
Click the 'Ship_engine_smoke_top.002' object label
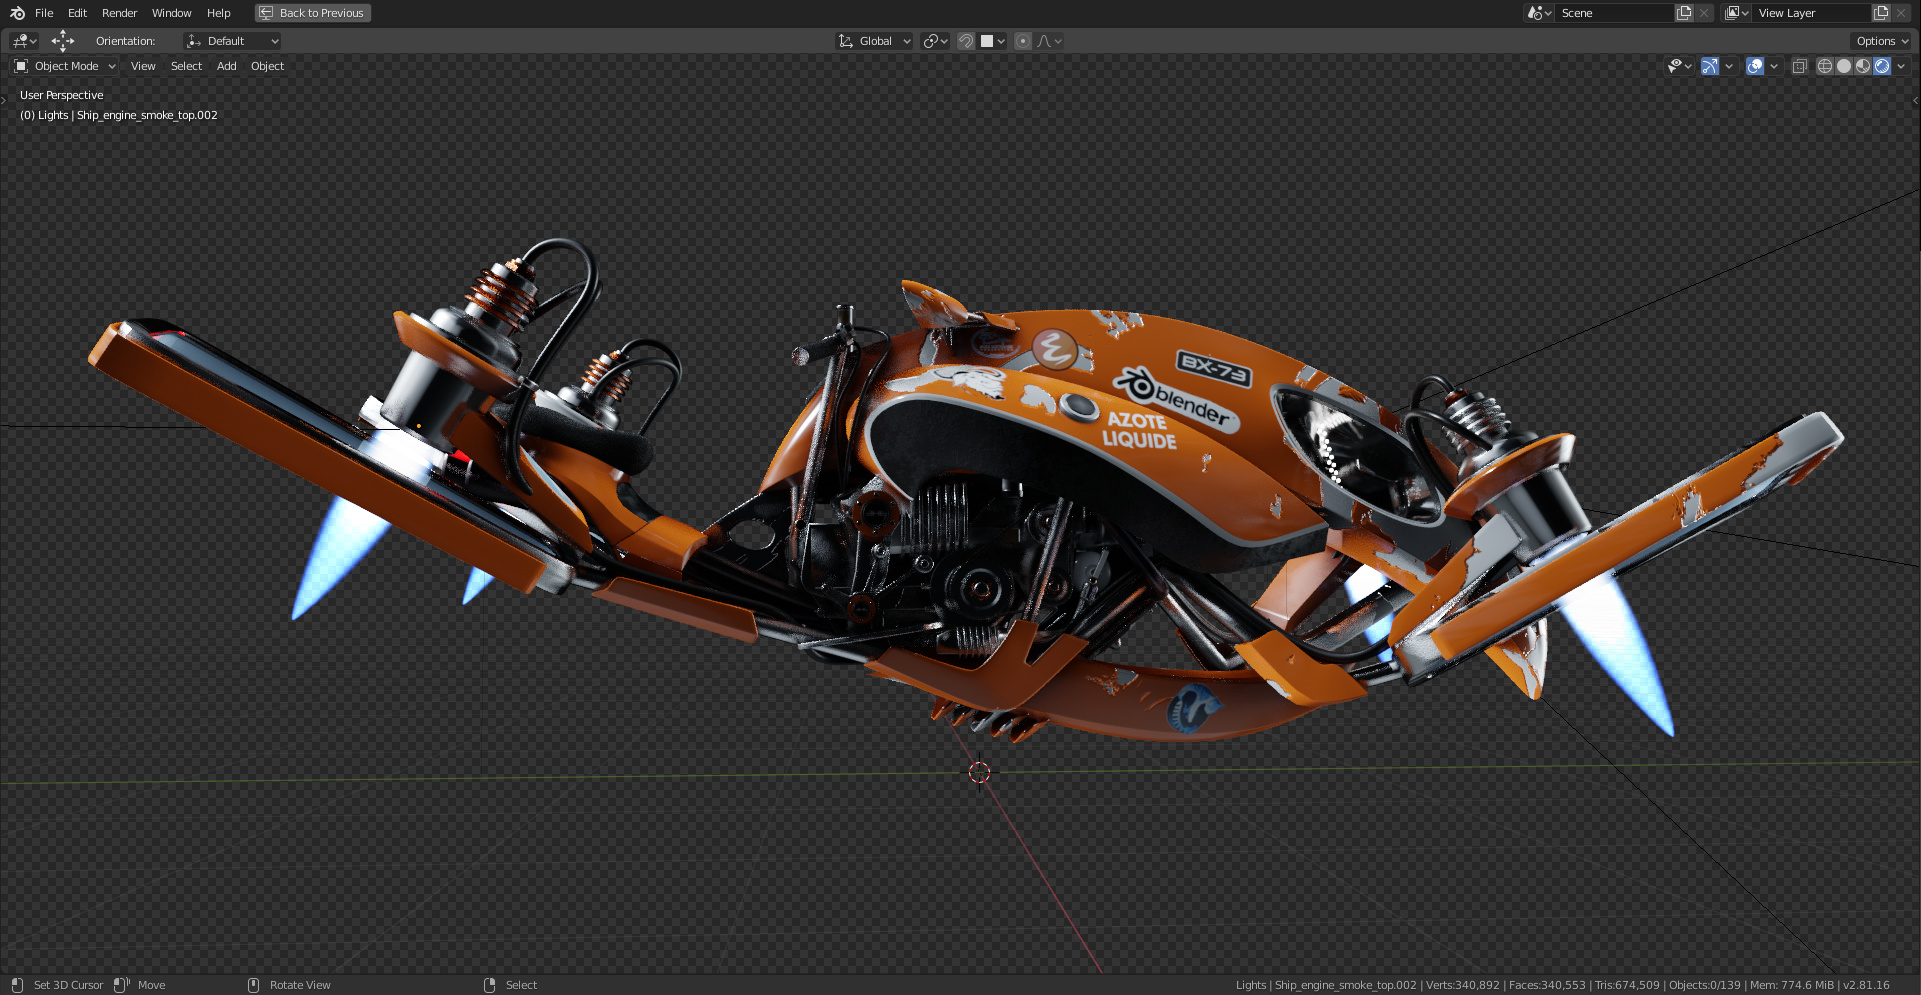click(x=147, y=115)
